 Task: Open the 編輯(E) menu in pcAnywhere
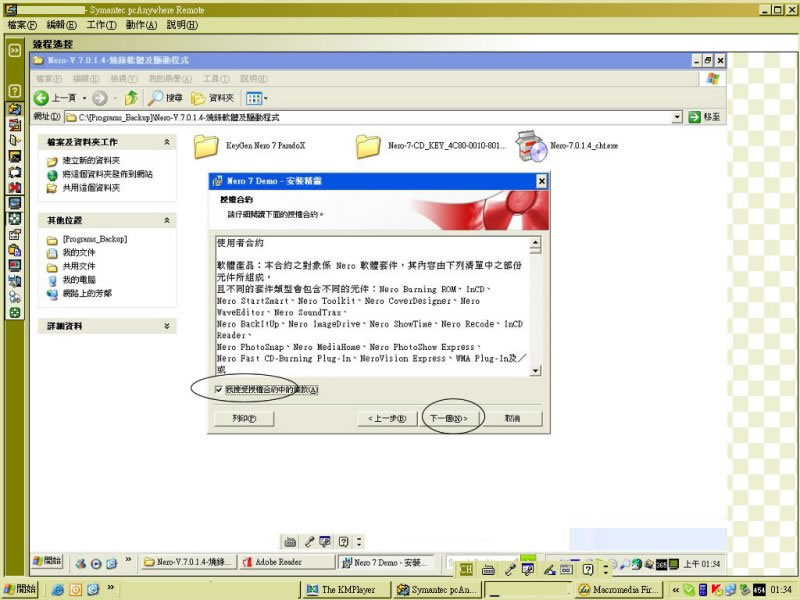(x=62, y=25)
